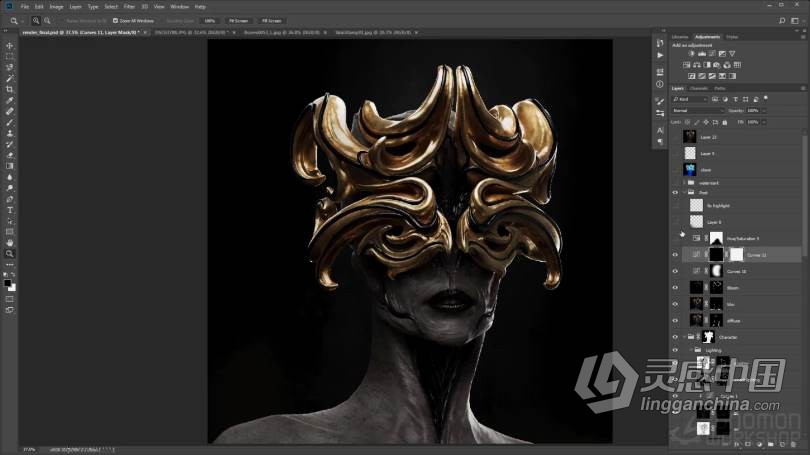Viewport: 810px width, 455px height.
Task: Set the foreground color swatch
Action: (7, 283)
